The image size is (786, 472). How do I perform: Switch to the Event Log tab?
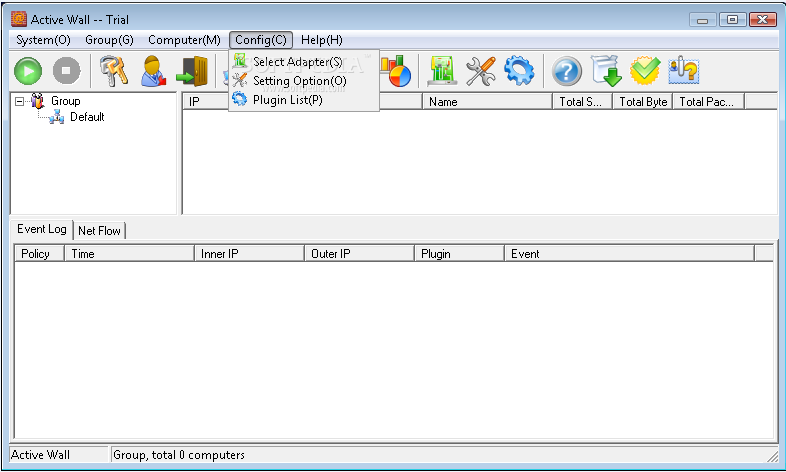(42, 229)
